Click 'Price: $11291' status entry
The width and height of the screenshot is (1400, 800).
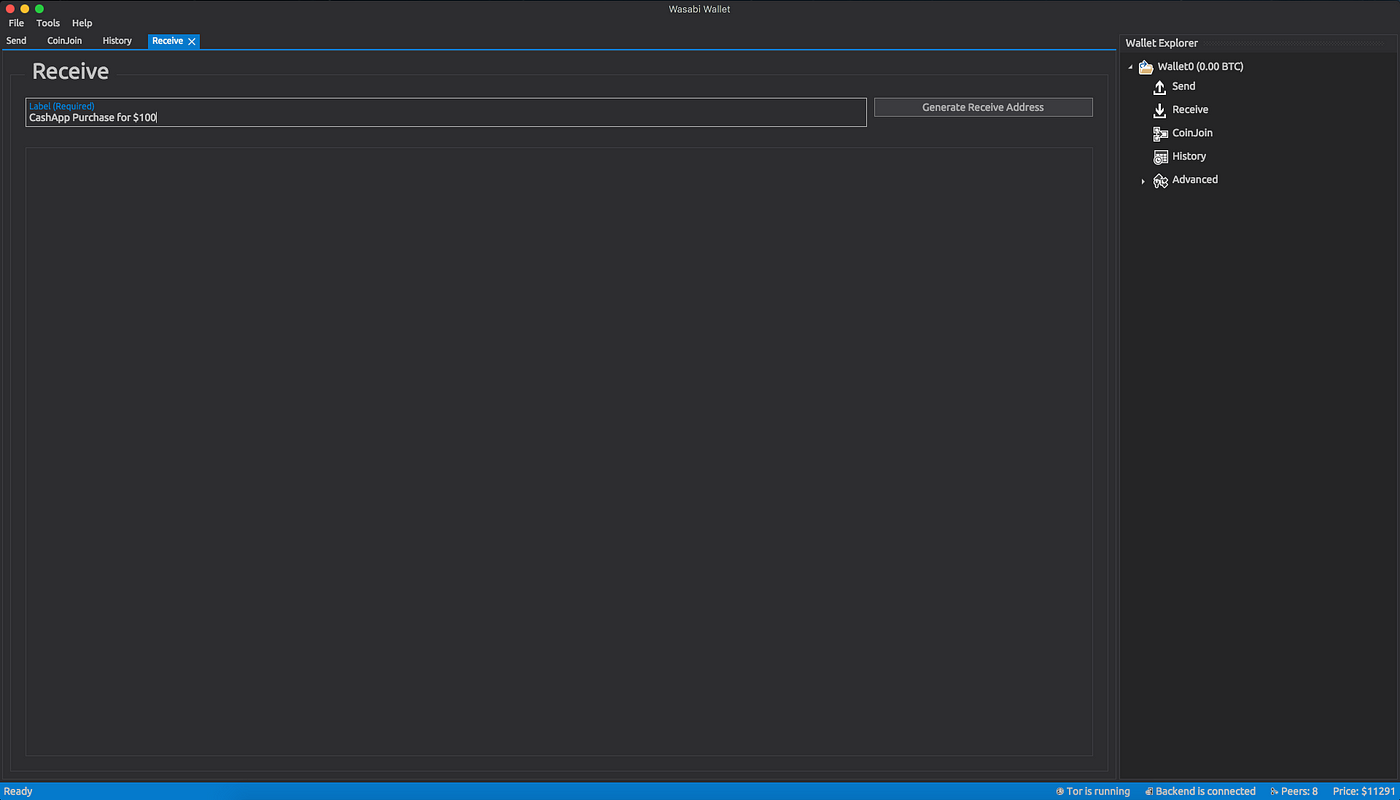[1363, 791]
